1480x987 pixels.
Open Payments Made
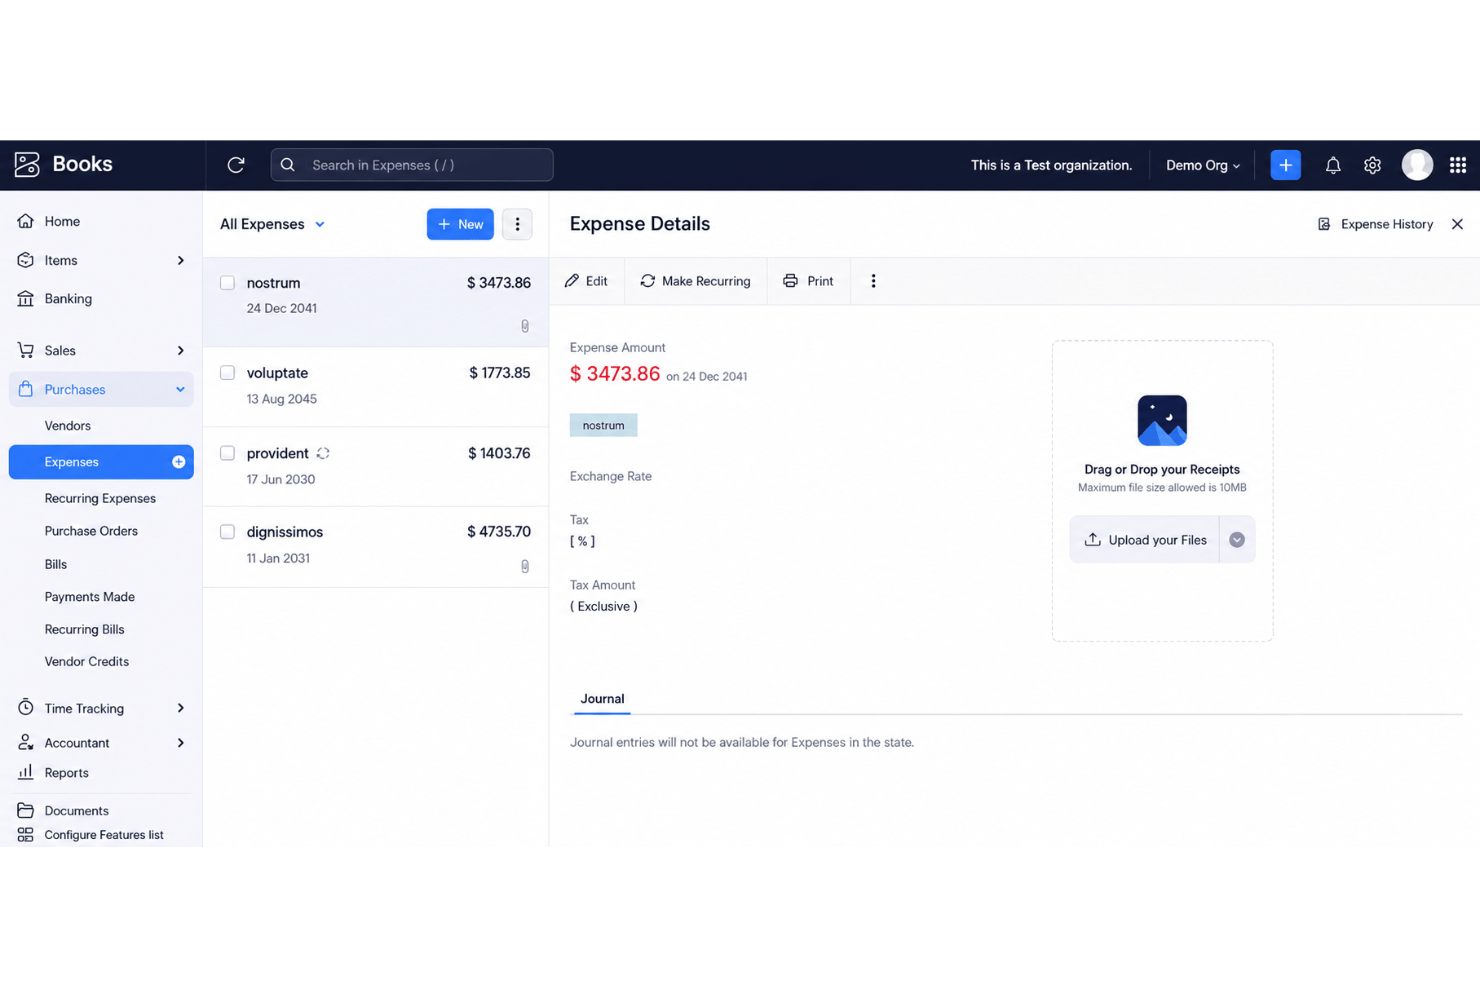89,597
